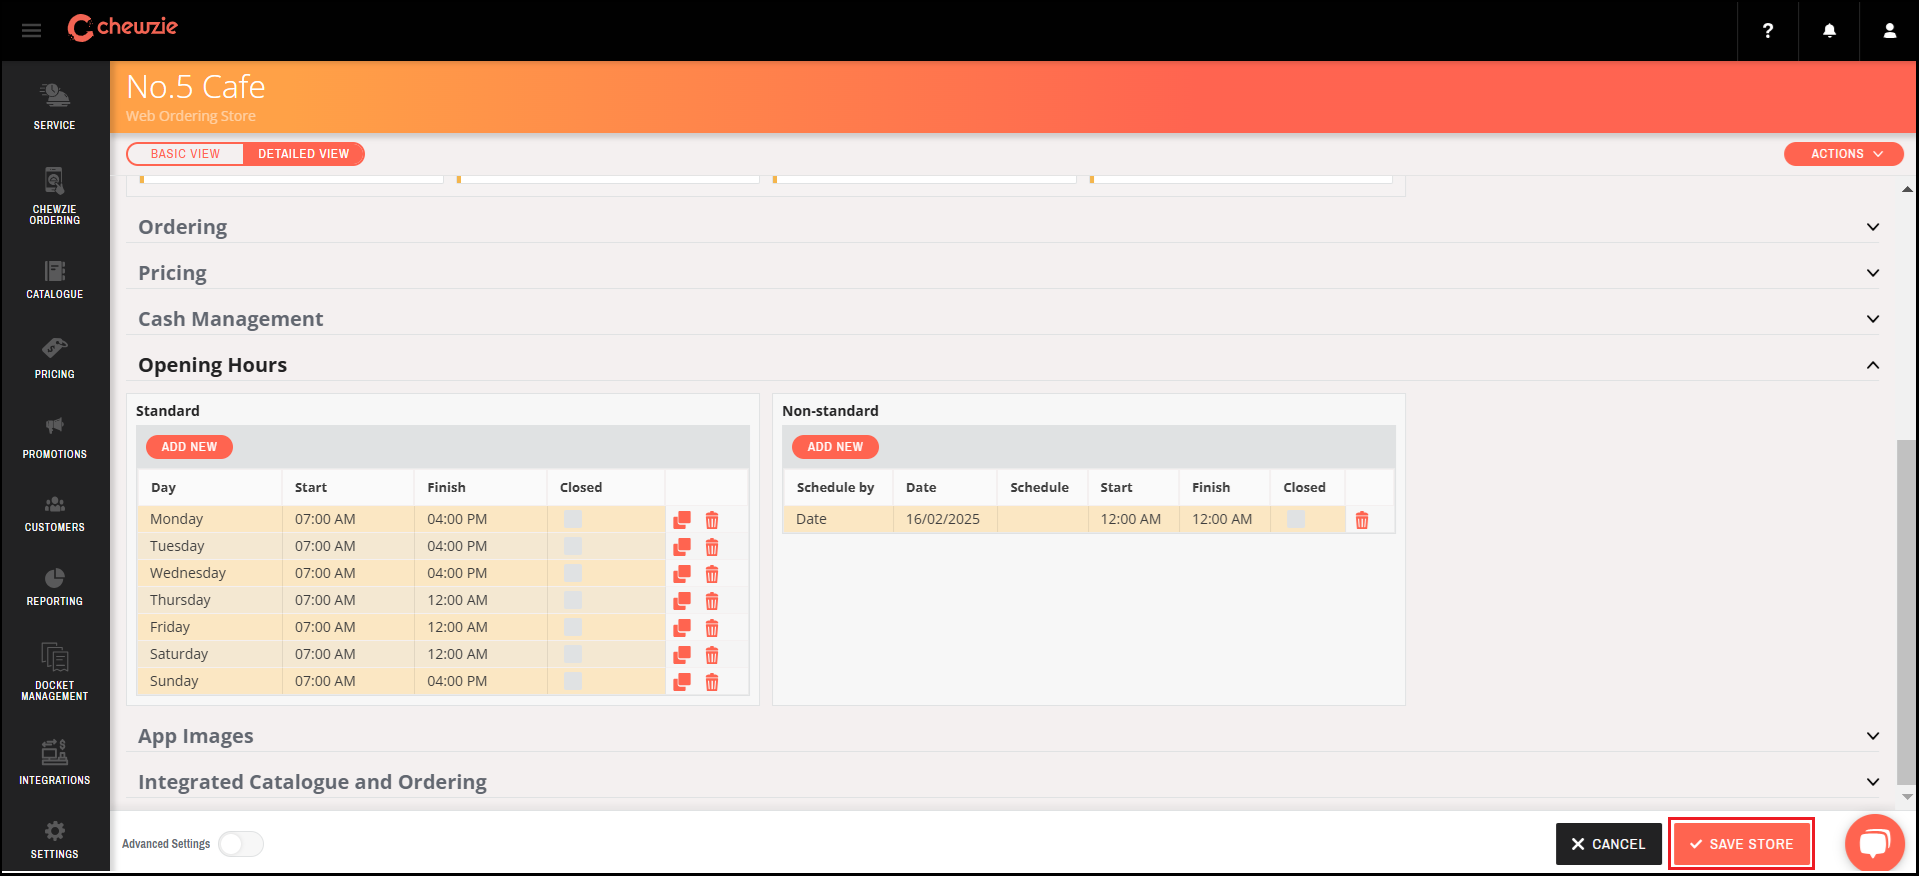
Task: Open Docket Management in the sidebar
Action: (55, 672)
